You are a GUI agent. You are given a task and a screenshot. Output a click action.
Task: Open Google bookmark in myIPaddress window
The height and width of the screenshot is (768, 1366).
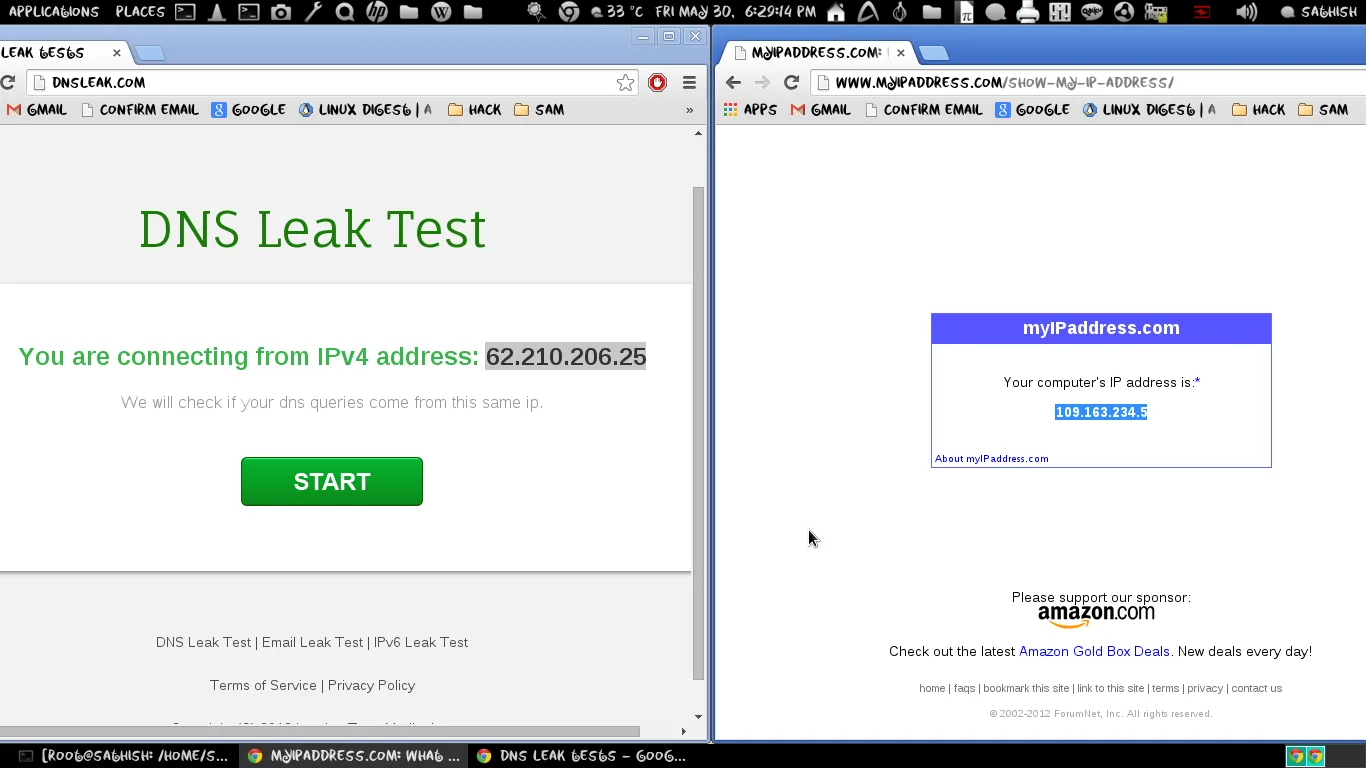(1032, 109)
